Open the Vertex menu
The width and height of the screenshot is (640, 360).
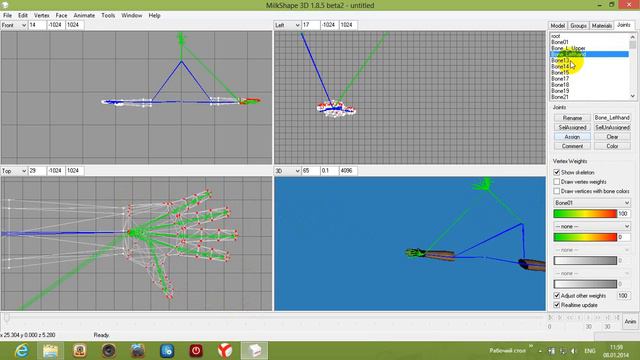point(42,15)
